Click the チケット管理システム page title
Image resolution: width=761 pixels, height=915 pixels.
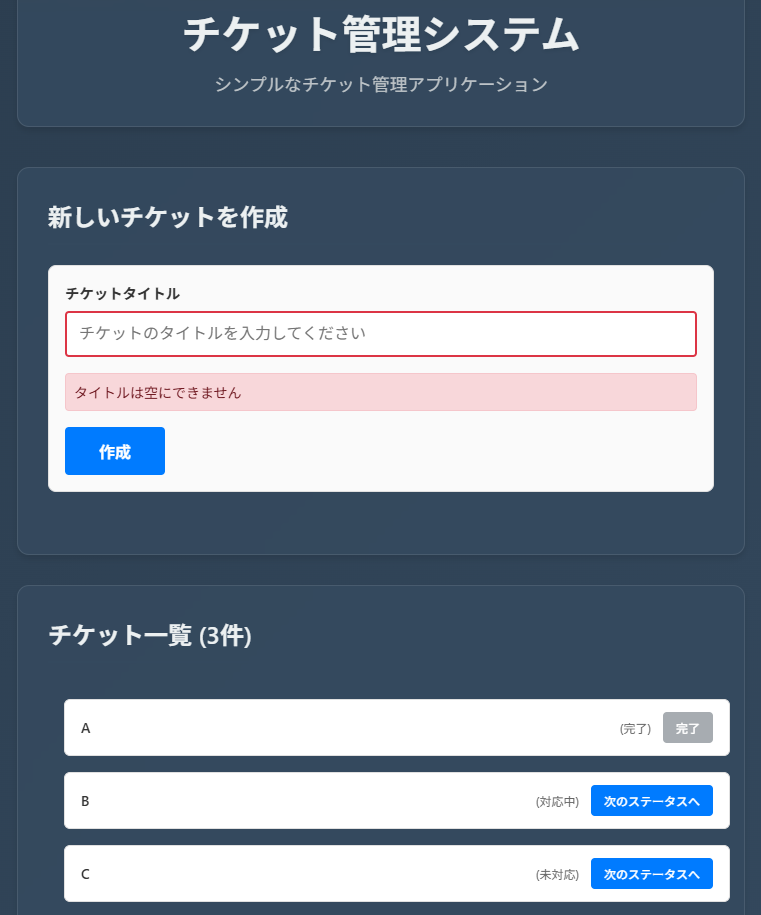click(380, 34)
